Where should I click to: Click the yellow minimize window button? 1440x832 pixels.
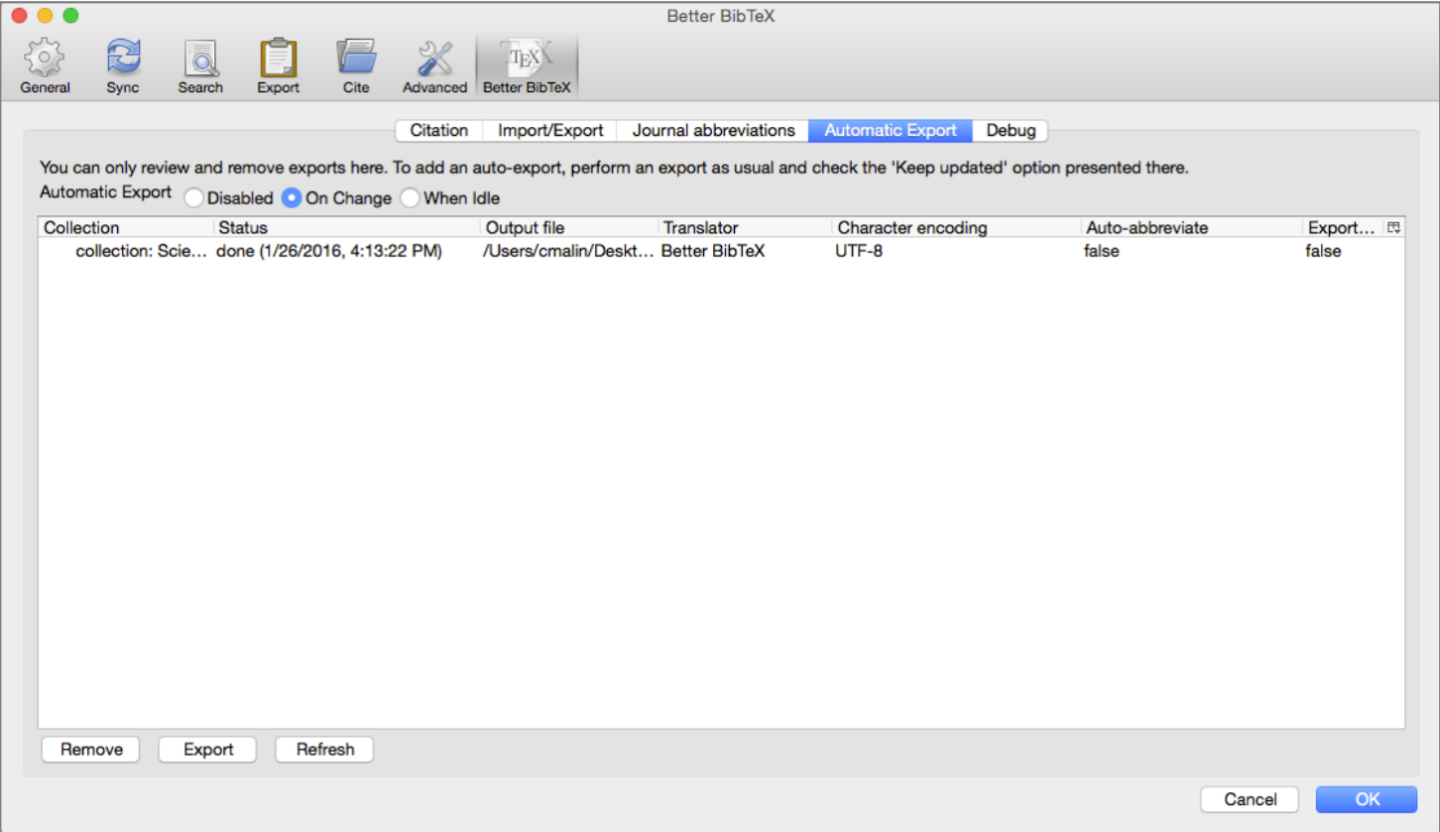click(x=44, y=16)
